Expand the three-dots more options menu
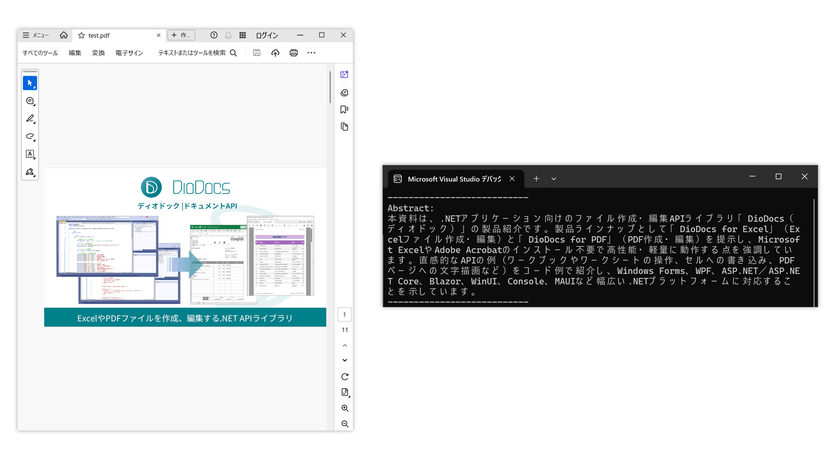The width and height of the screenshot is (840, 472). (311, 52)
